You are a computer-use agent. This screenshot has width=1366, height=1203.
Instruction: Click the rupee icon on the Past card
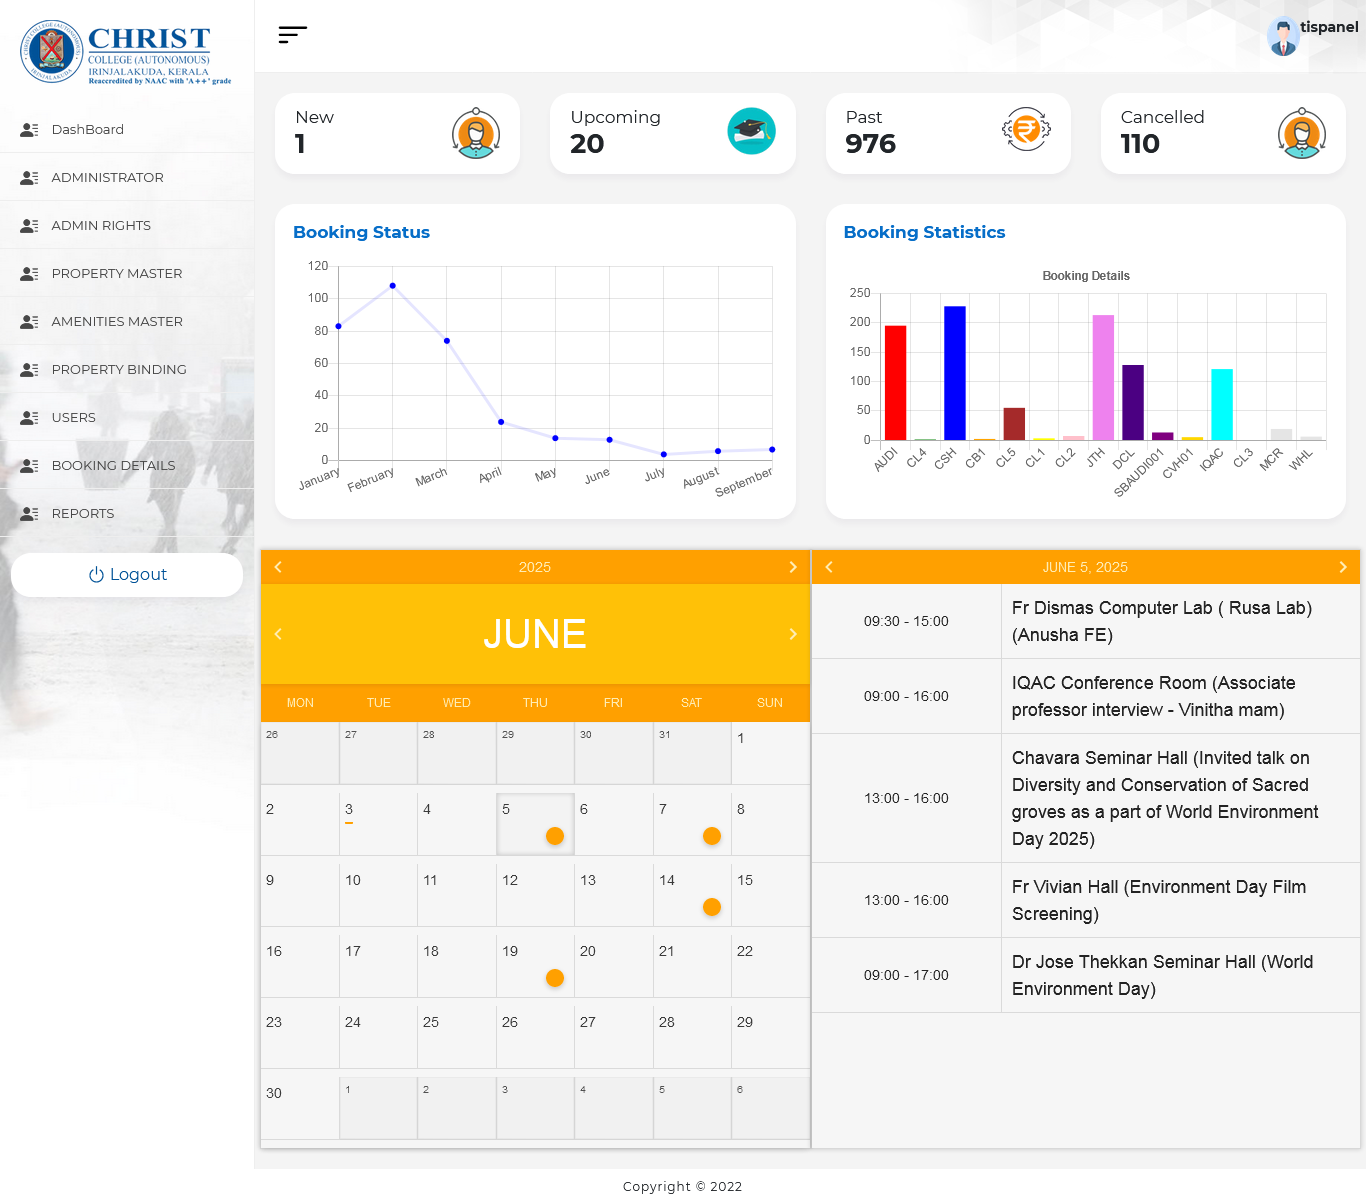pyautogui.click(x=1026, y=131)
